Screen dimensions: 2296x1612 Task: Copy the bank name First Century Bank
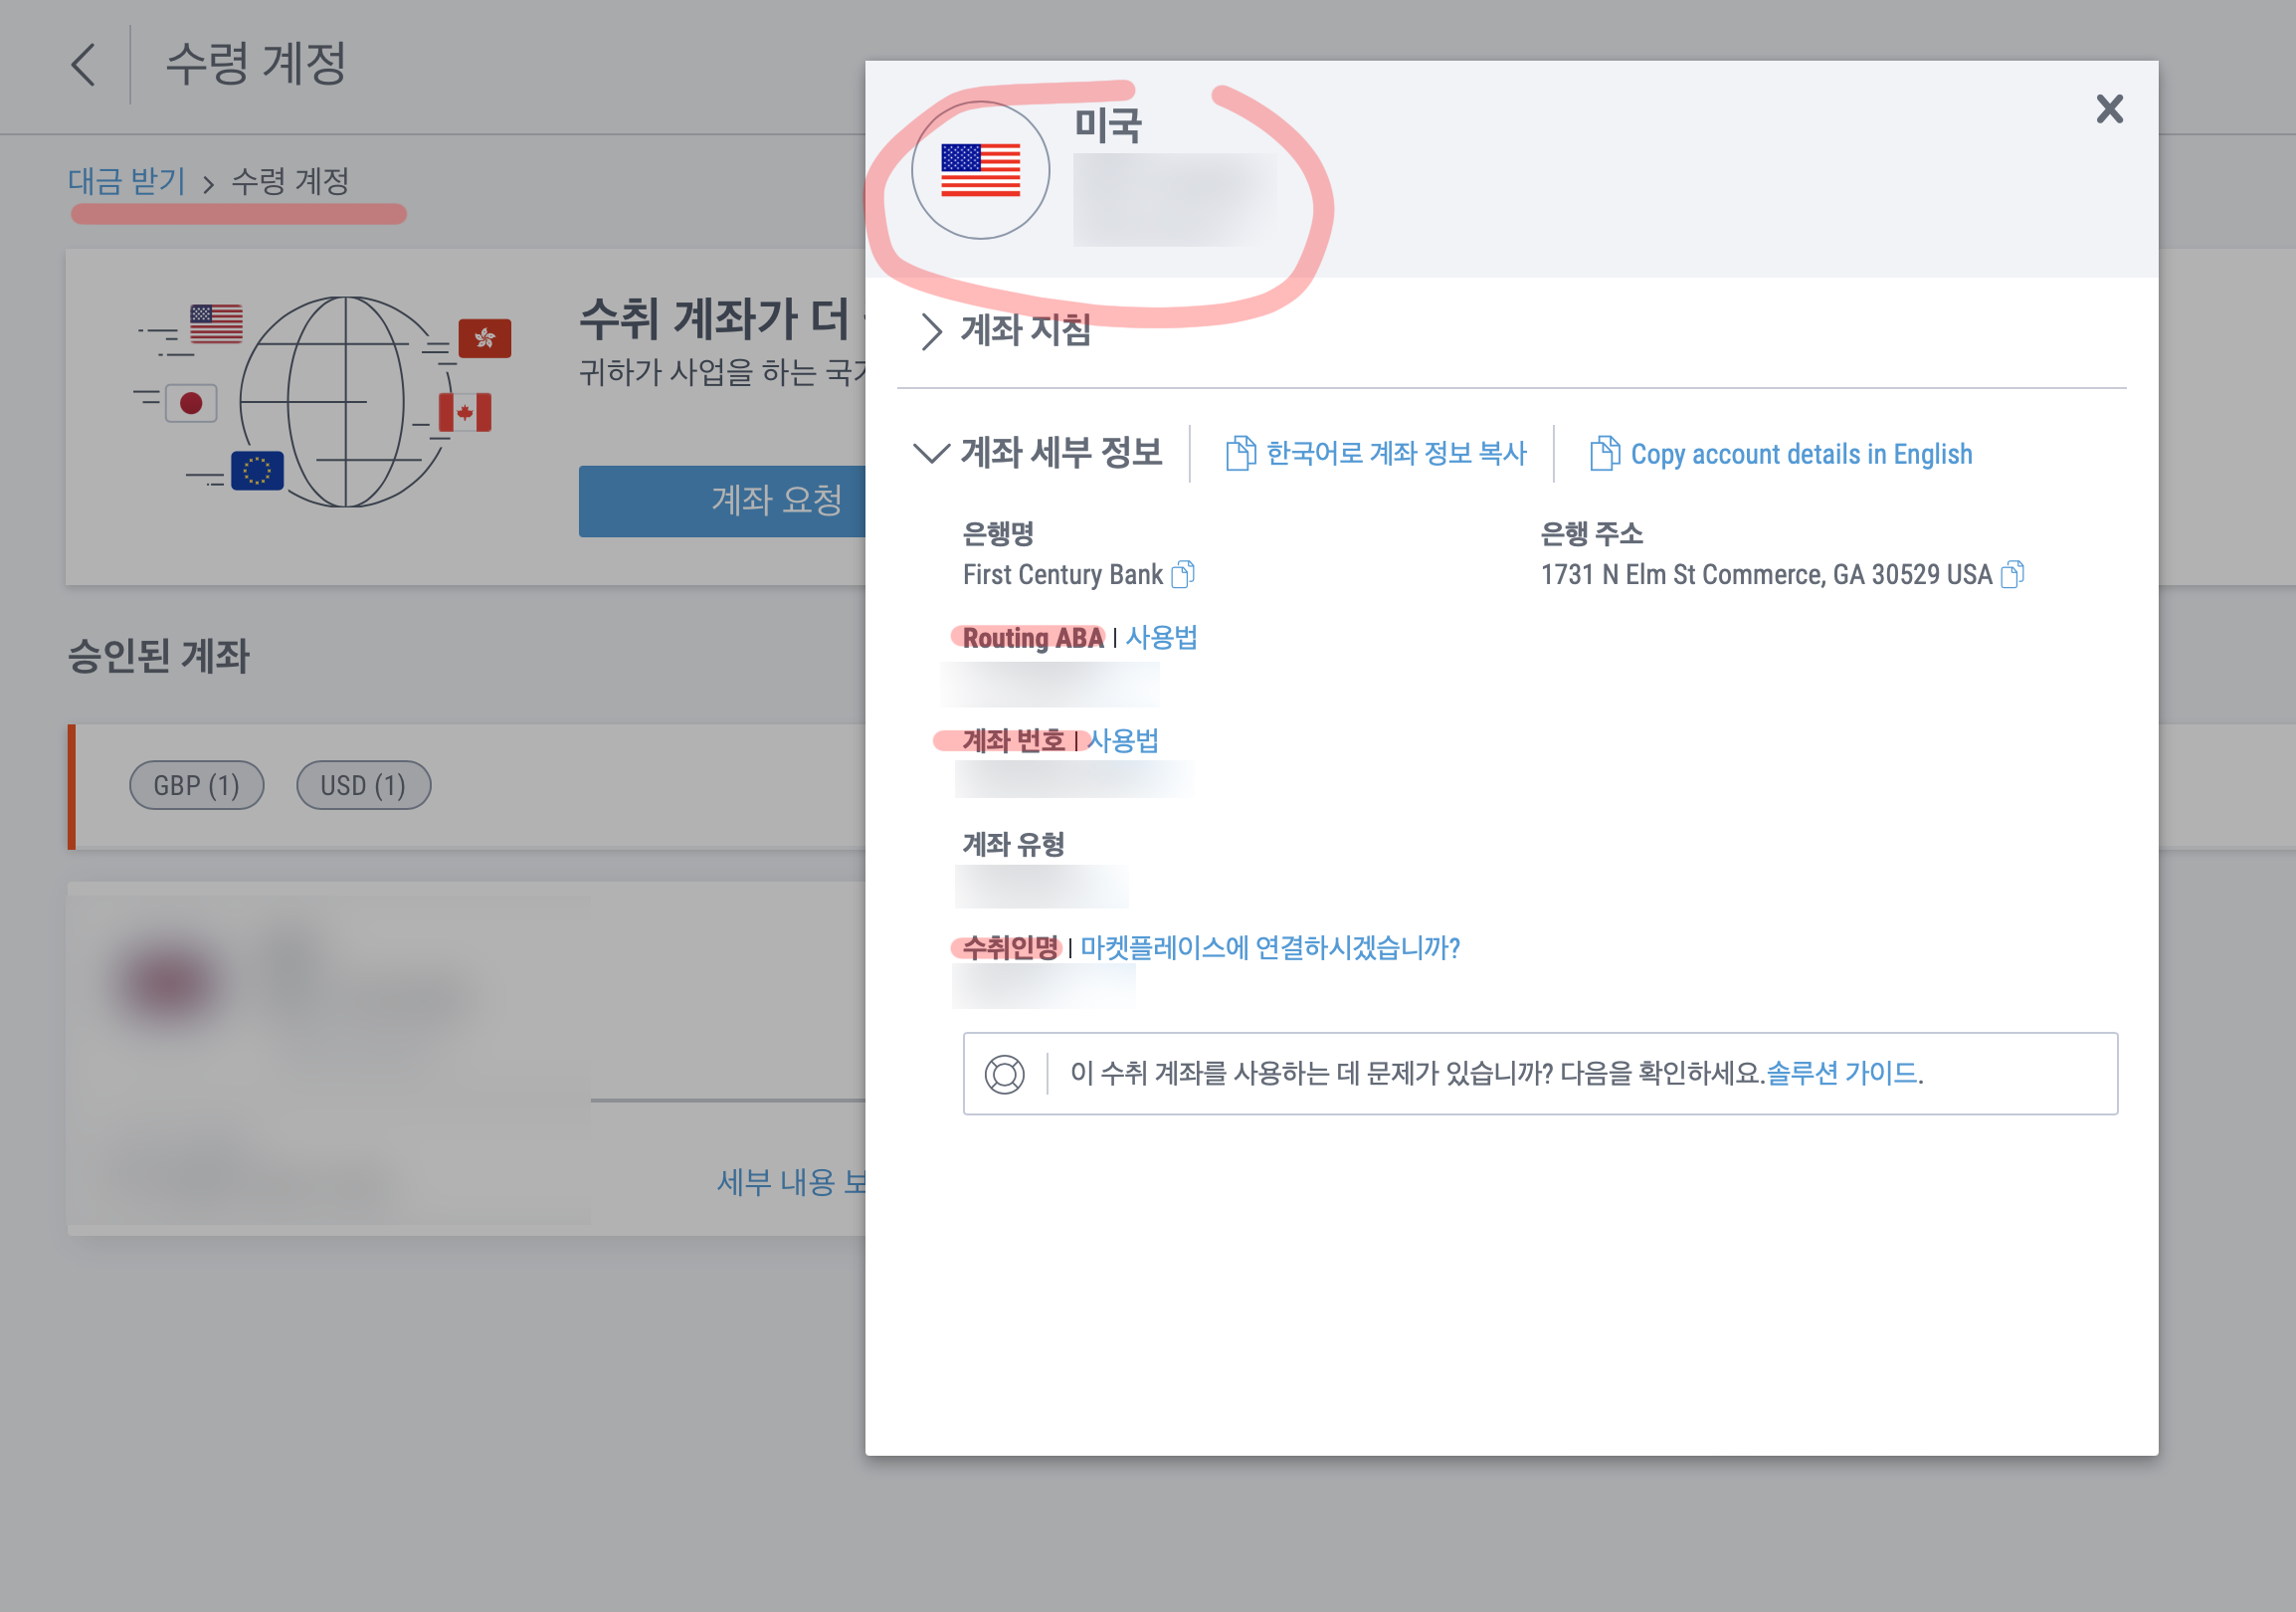tap(1183, 574)
